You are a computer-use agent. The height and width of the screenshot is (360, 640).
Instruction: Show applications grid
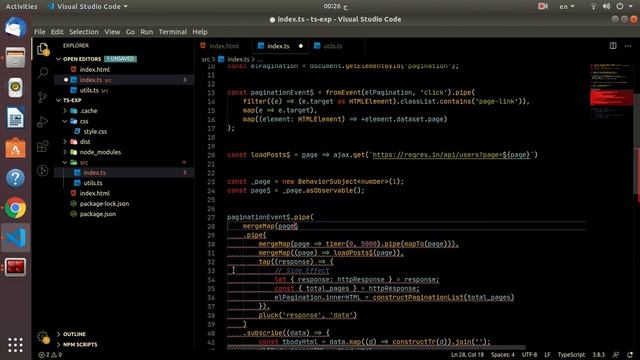[x=16, y=345]
